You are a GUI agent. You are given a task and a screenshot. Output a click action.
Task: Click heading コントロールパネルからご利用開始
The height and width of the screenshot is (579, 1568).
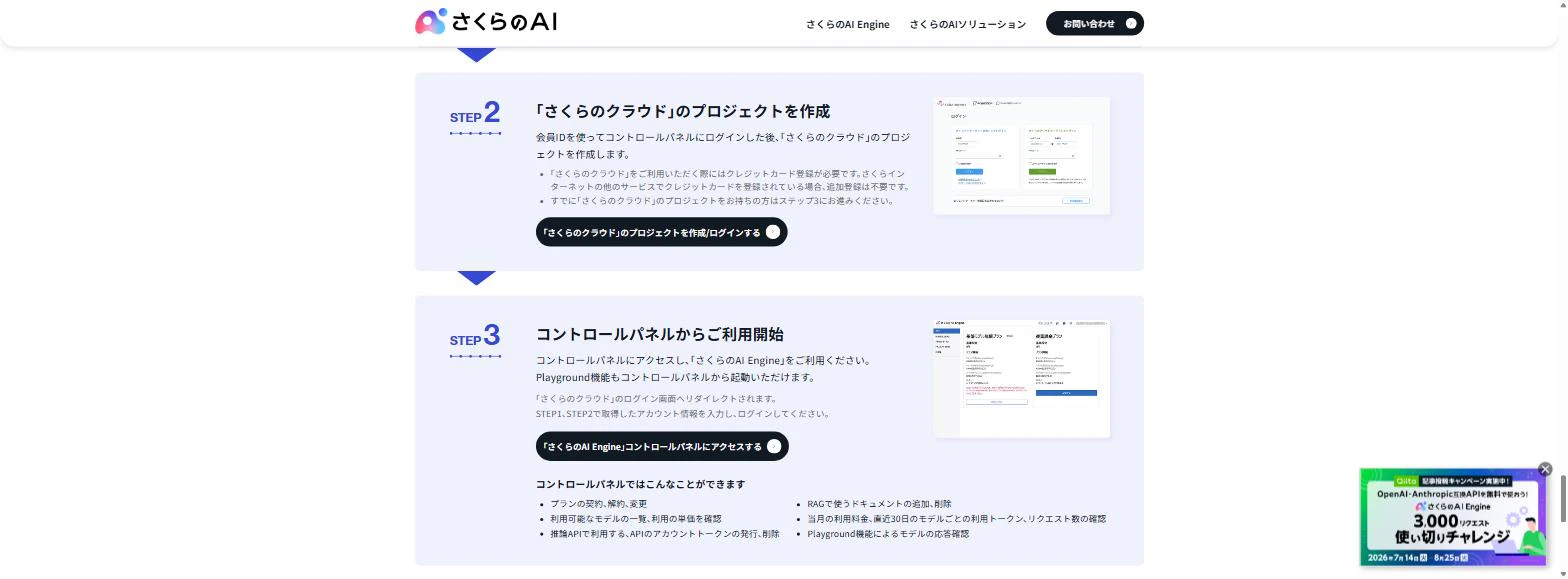[x=660, y=334]
